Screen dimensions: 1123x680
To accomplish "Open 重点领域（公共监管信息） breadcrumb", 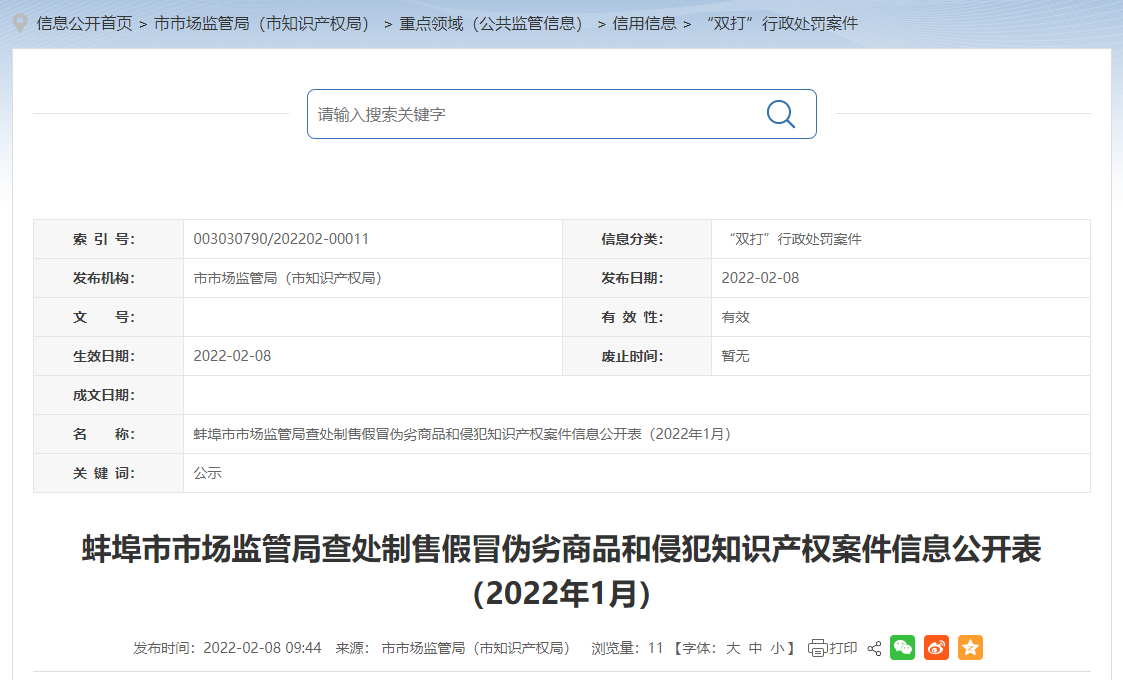I will point(491,23).
